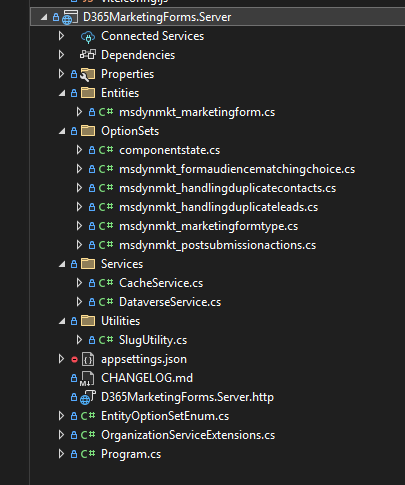Viewport: 405px width, 485px height.
Task: Click the CHANGELOG.md markdown file icon
Action: [x=87, y=378]
